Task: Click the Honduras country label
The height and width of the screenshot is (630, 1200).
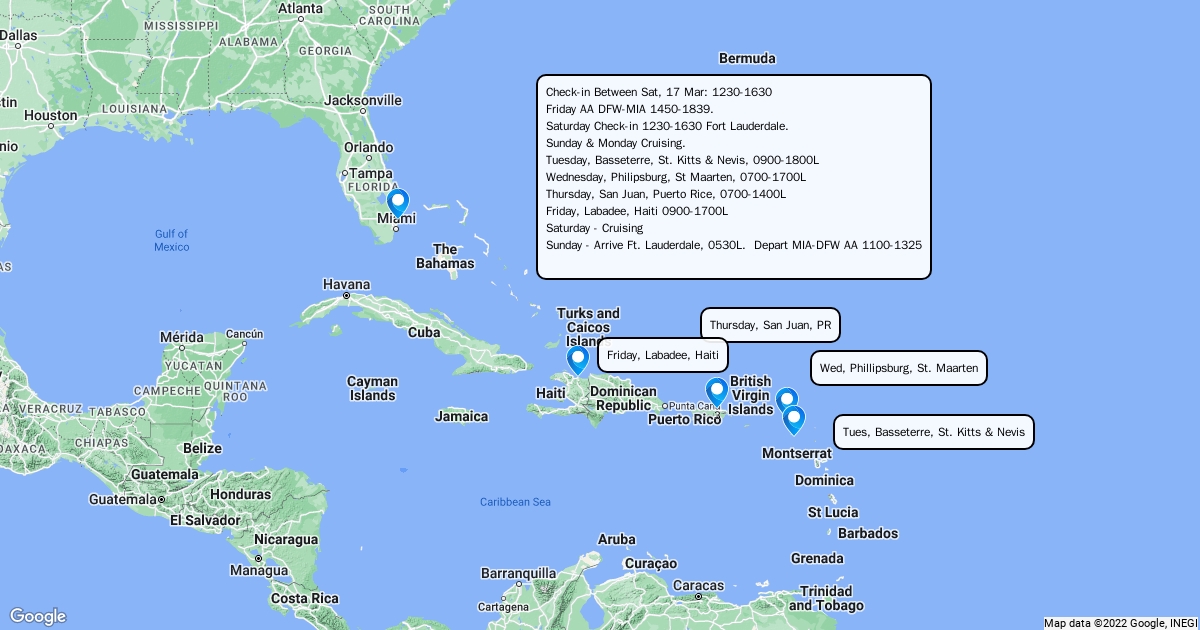Action: pos(240,494)
